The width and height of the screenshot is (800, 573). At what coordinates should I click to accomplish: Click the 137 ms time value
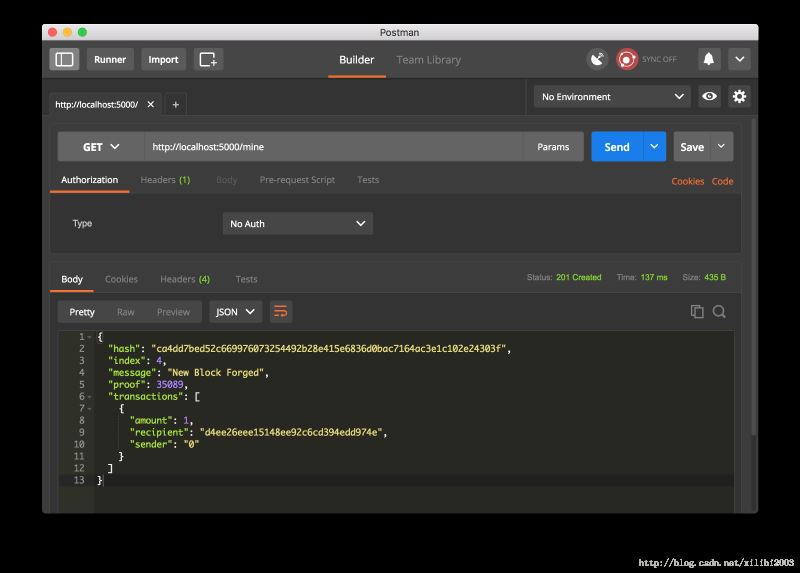click(x=654, y=277)
